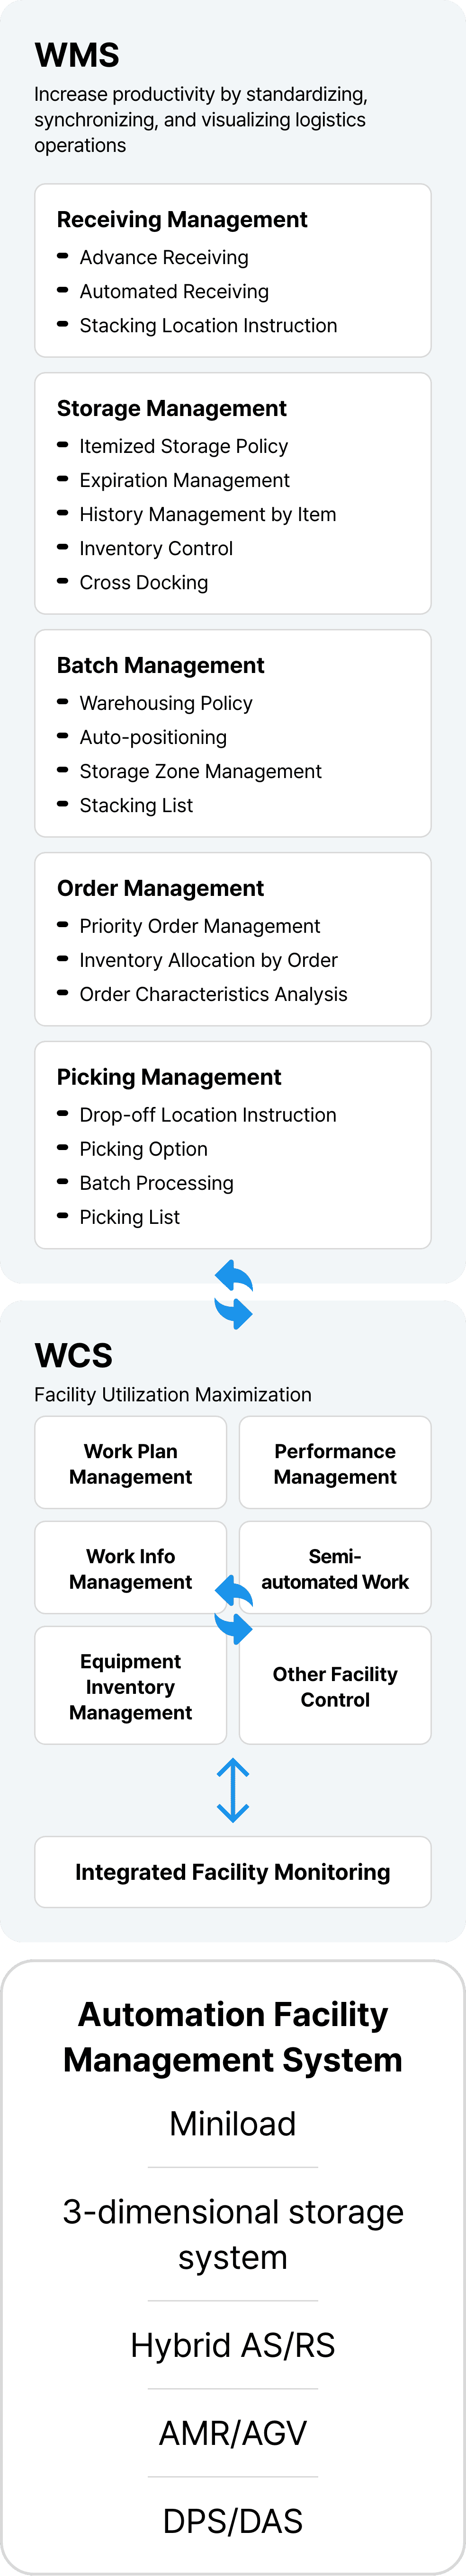
Task: Select the AMR/AGV entry
Action: [x=233, y=2433]
